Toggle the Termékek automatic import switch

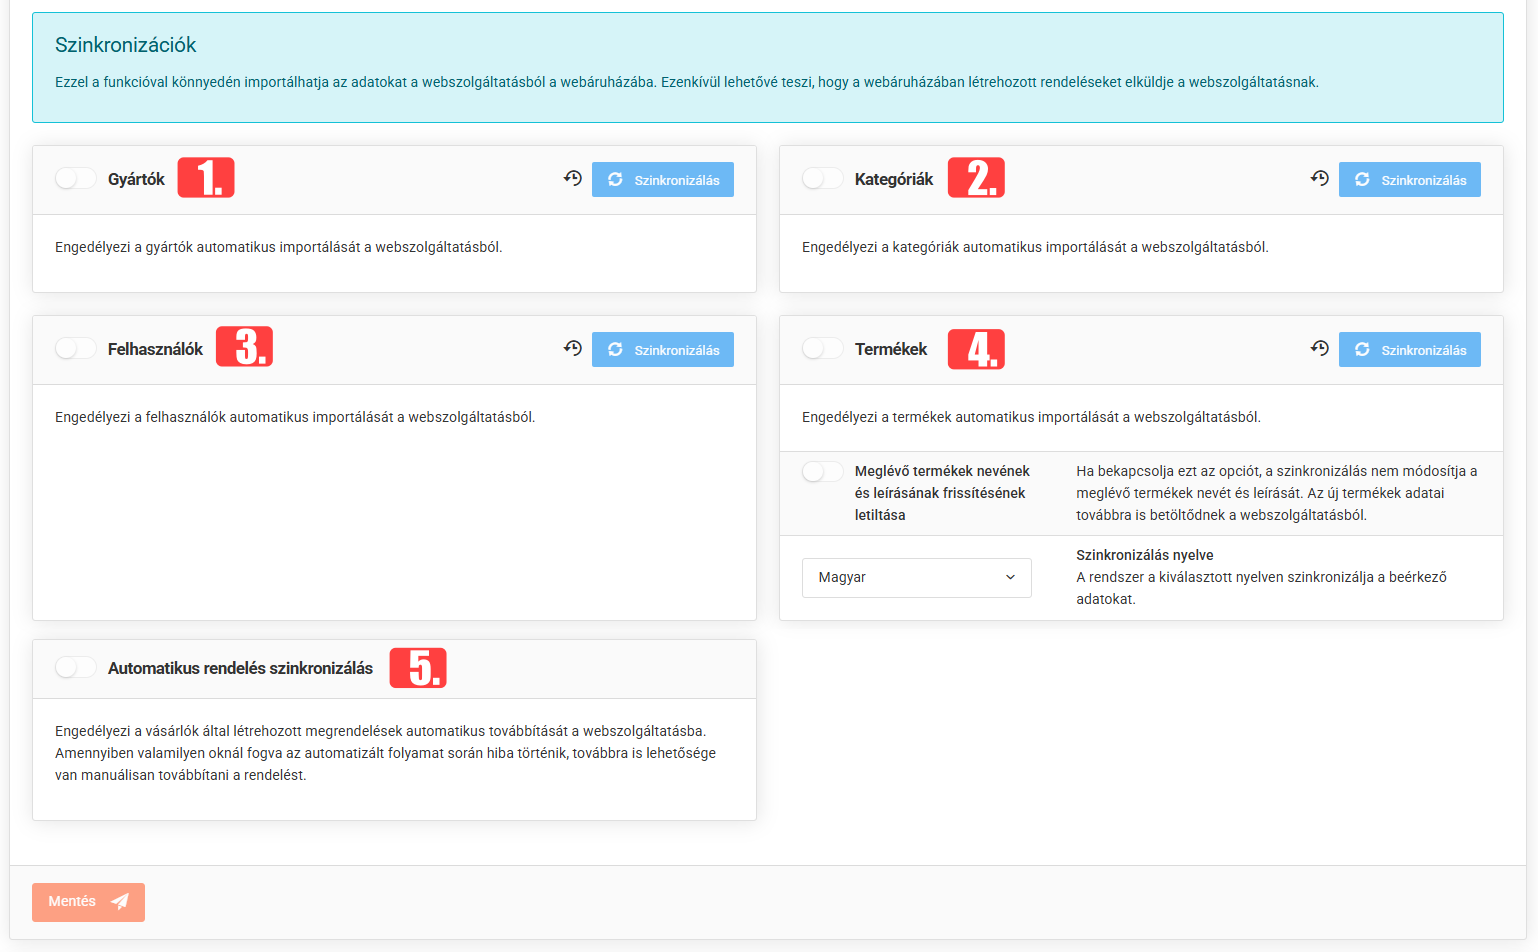[822, 349]
